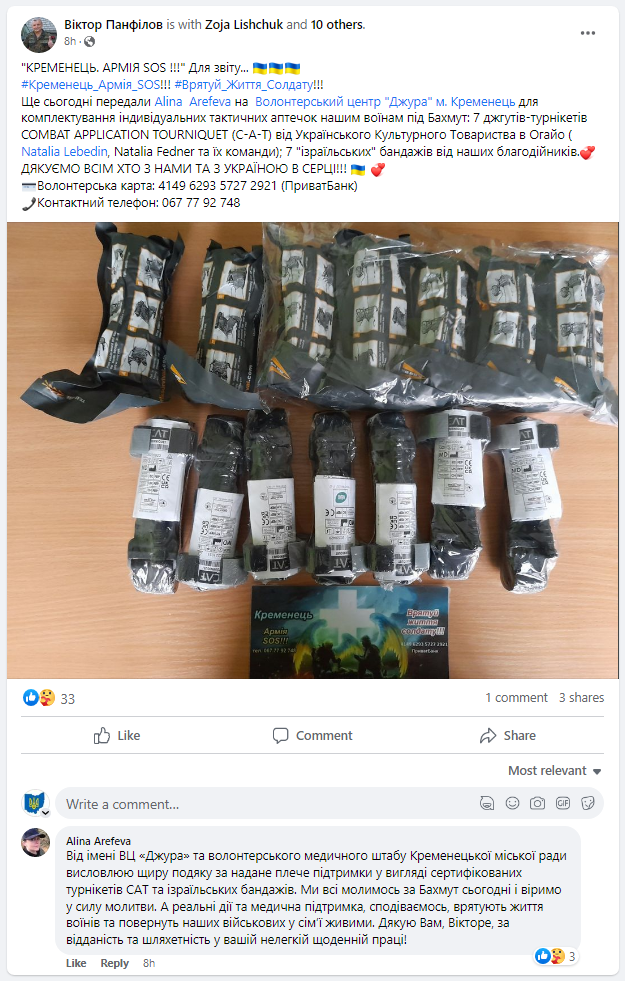625x981 pixels.
Task: Like the post
Action: (x=117, y=736)
